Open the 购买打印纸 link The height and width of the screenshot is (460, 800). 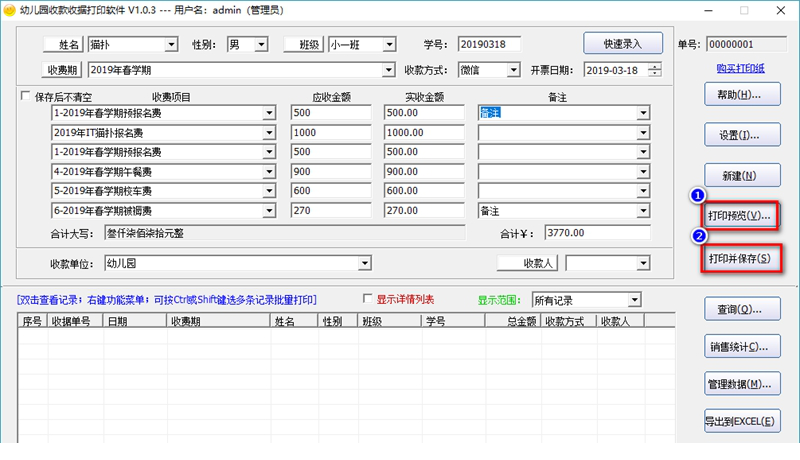[740, 68]
